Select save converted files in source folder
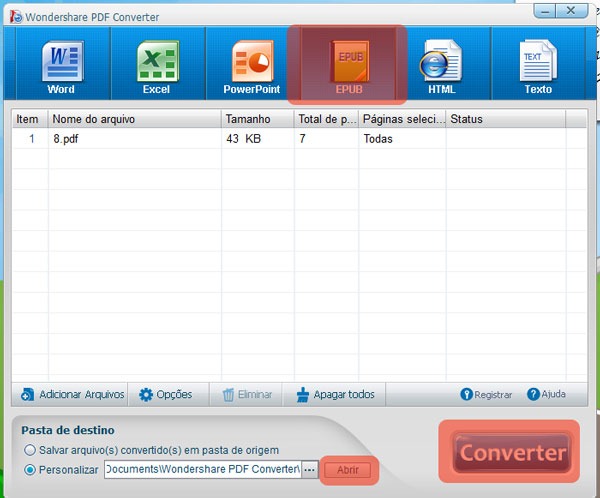Screen dimensions: 600x498 coord(30,450)
